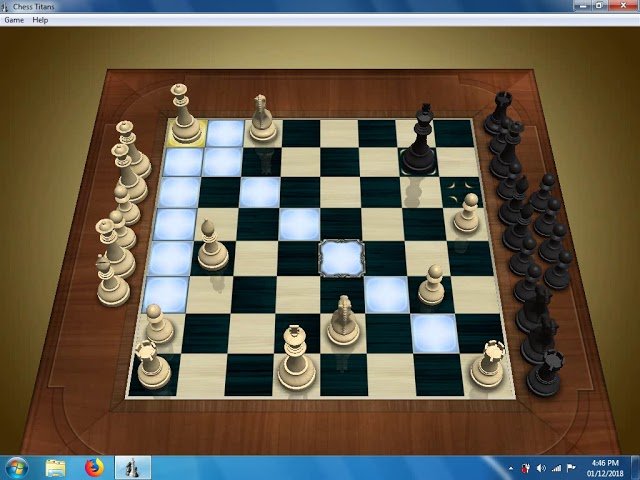
Task: Open the Help menu
Action: 40,20
